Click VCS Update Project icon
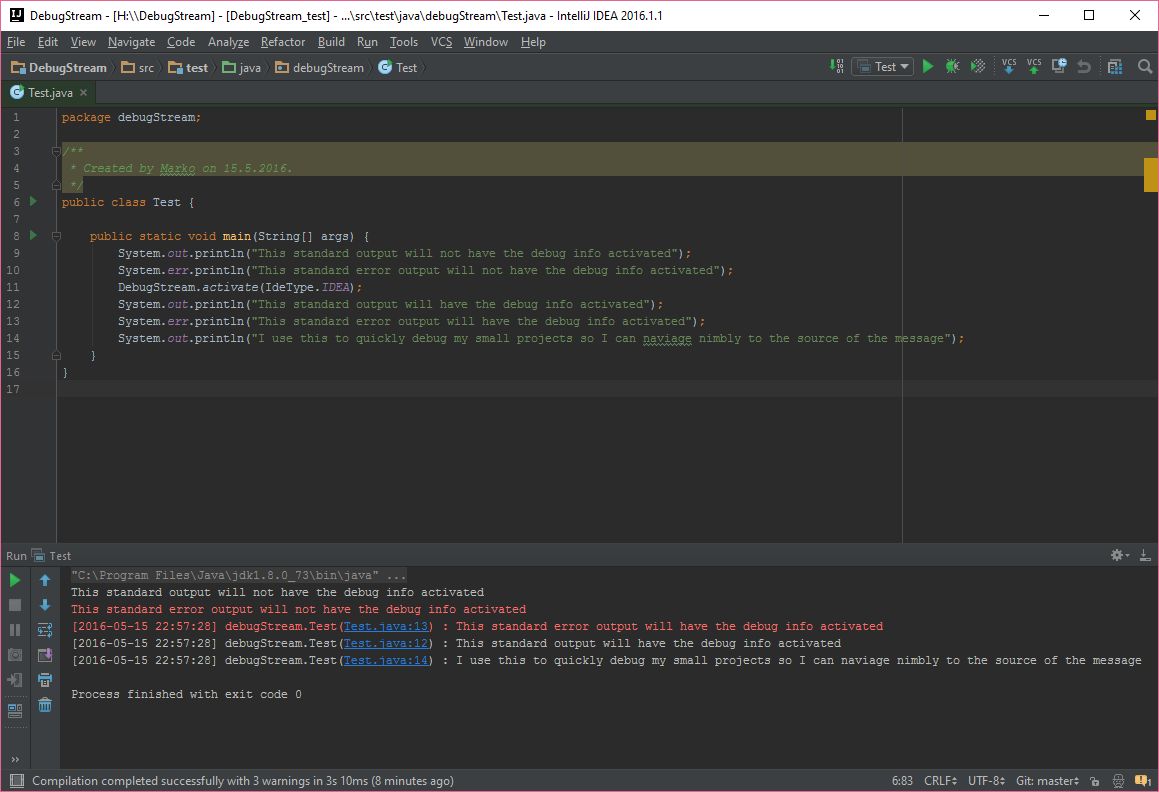 point(1009,67)
